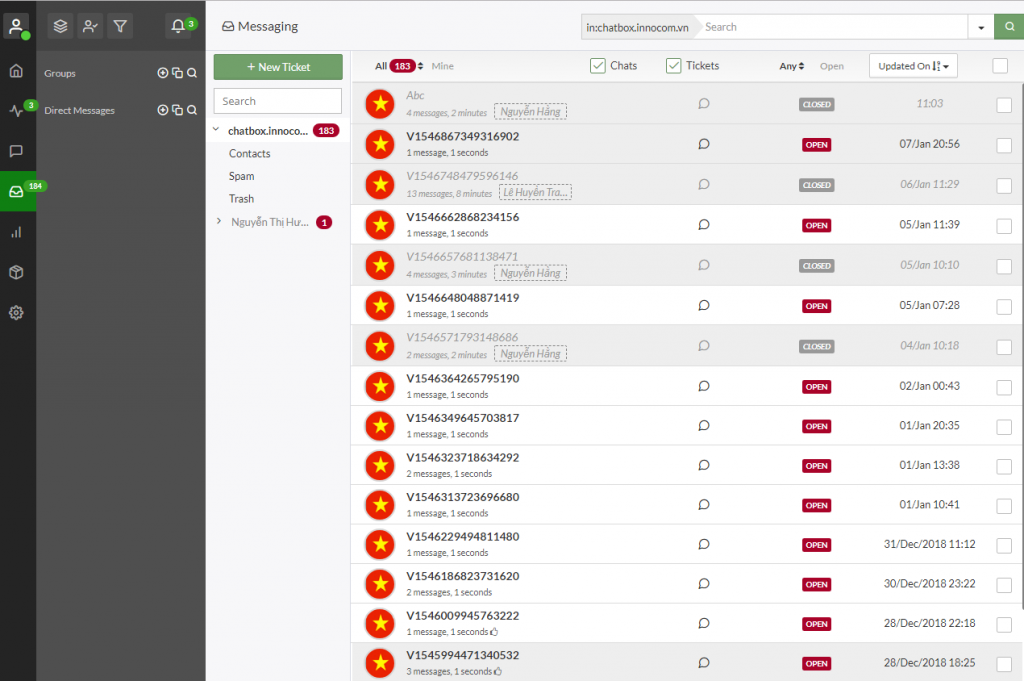Select the Mine filter tab
Screen dimensions: 1024x681
coord(442,66)
